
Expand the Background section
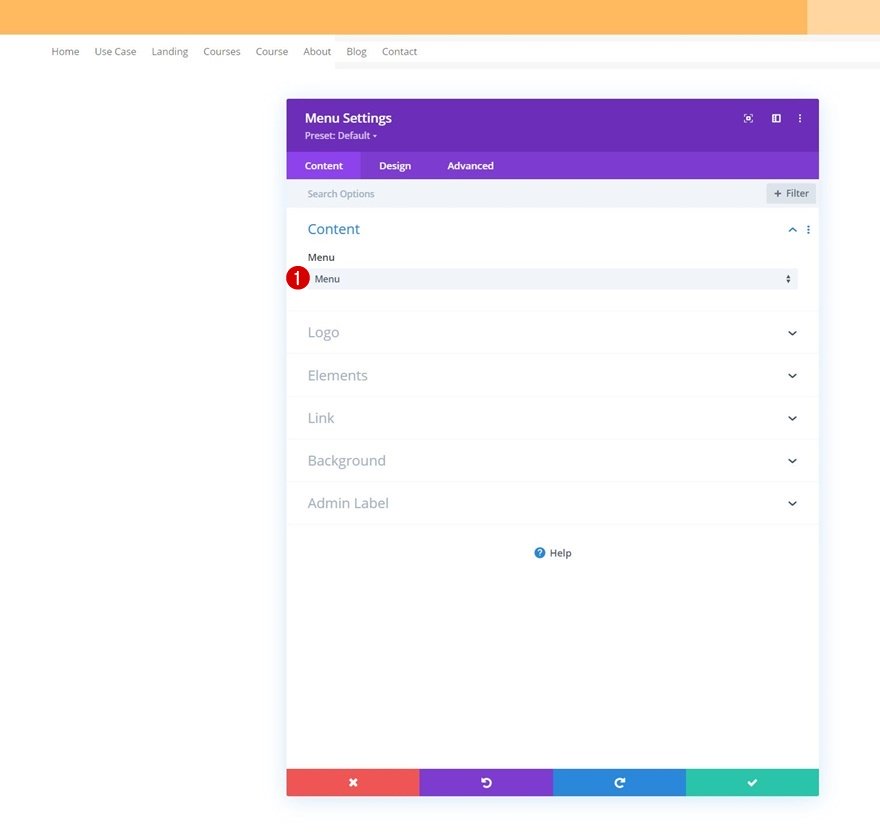click(x=552, y=461)
